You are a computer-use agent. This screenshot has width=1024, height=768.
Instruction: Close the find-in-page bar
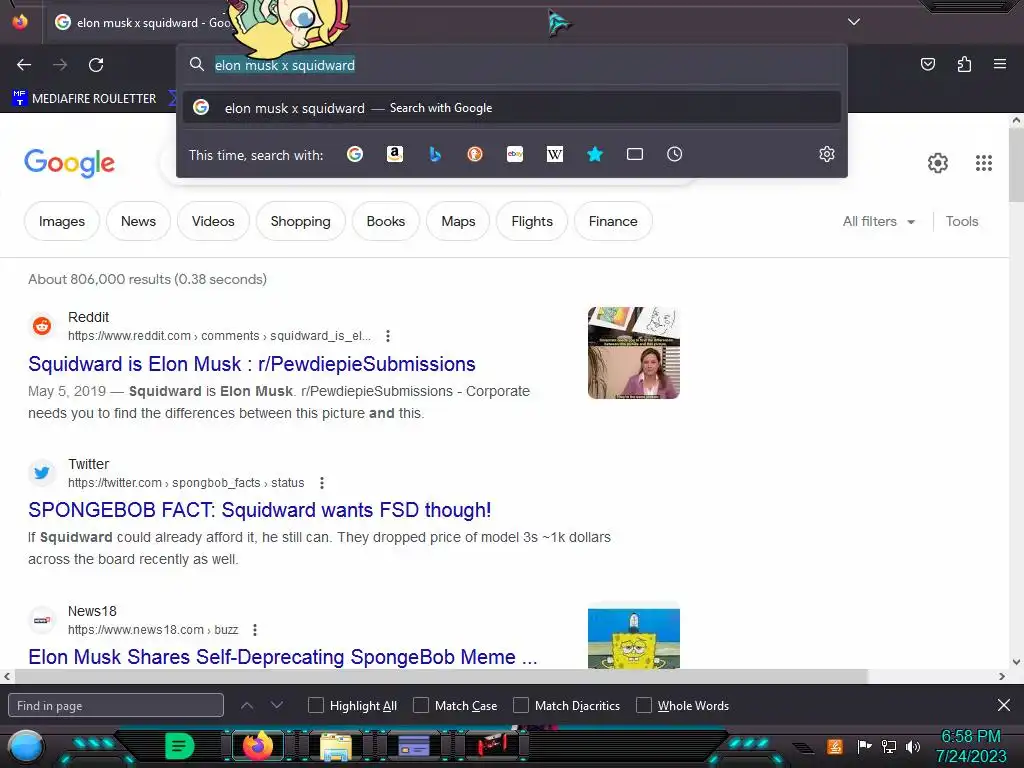pyautogui.click(x=1004, y=705)
